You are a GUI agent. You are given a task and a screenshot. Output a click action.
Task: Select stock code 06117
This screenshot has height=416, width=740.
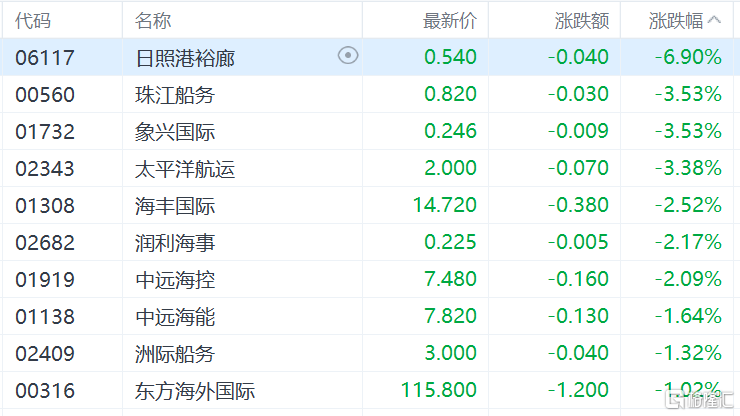(45, 58)
